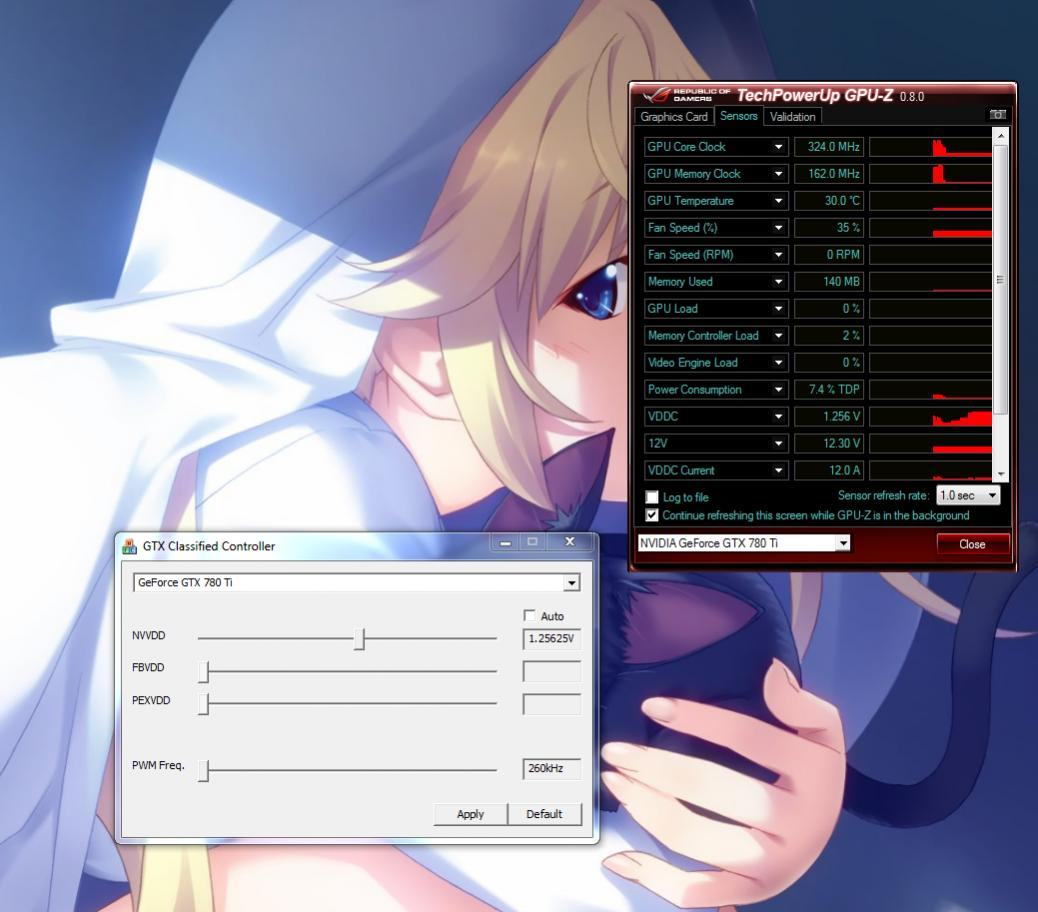Open the Memory Controller Load dropdown
The image size is (1038, 912).
[778, 336]
